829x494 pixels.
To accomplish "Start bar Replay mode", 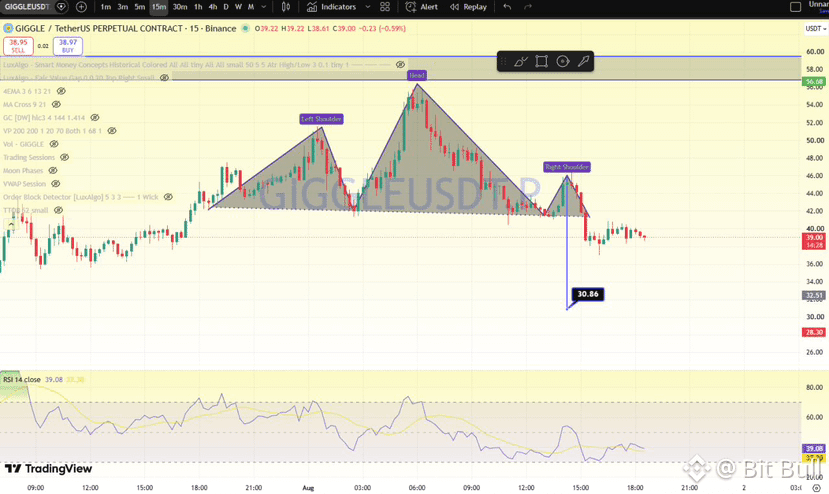I will [x=468, y=7].
